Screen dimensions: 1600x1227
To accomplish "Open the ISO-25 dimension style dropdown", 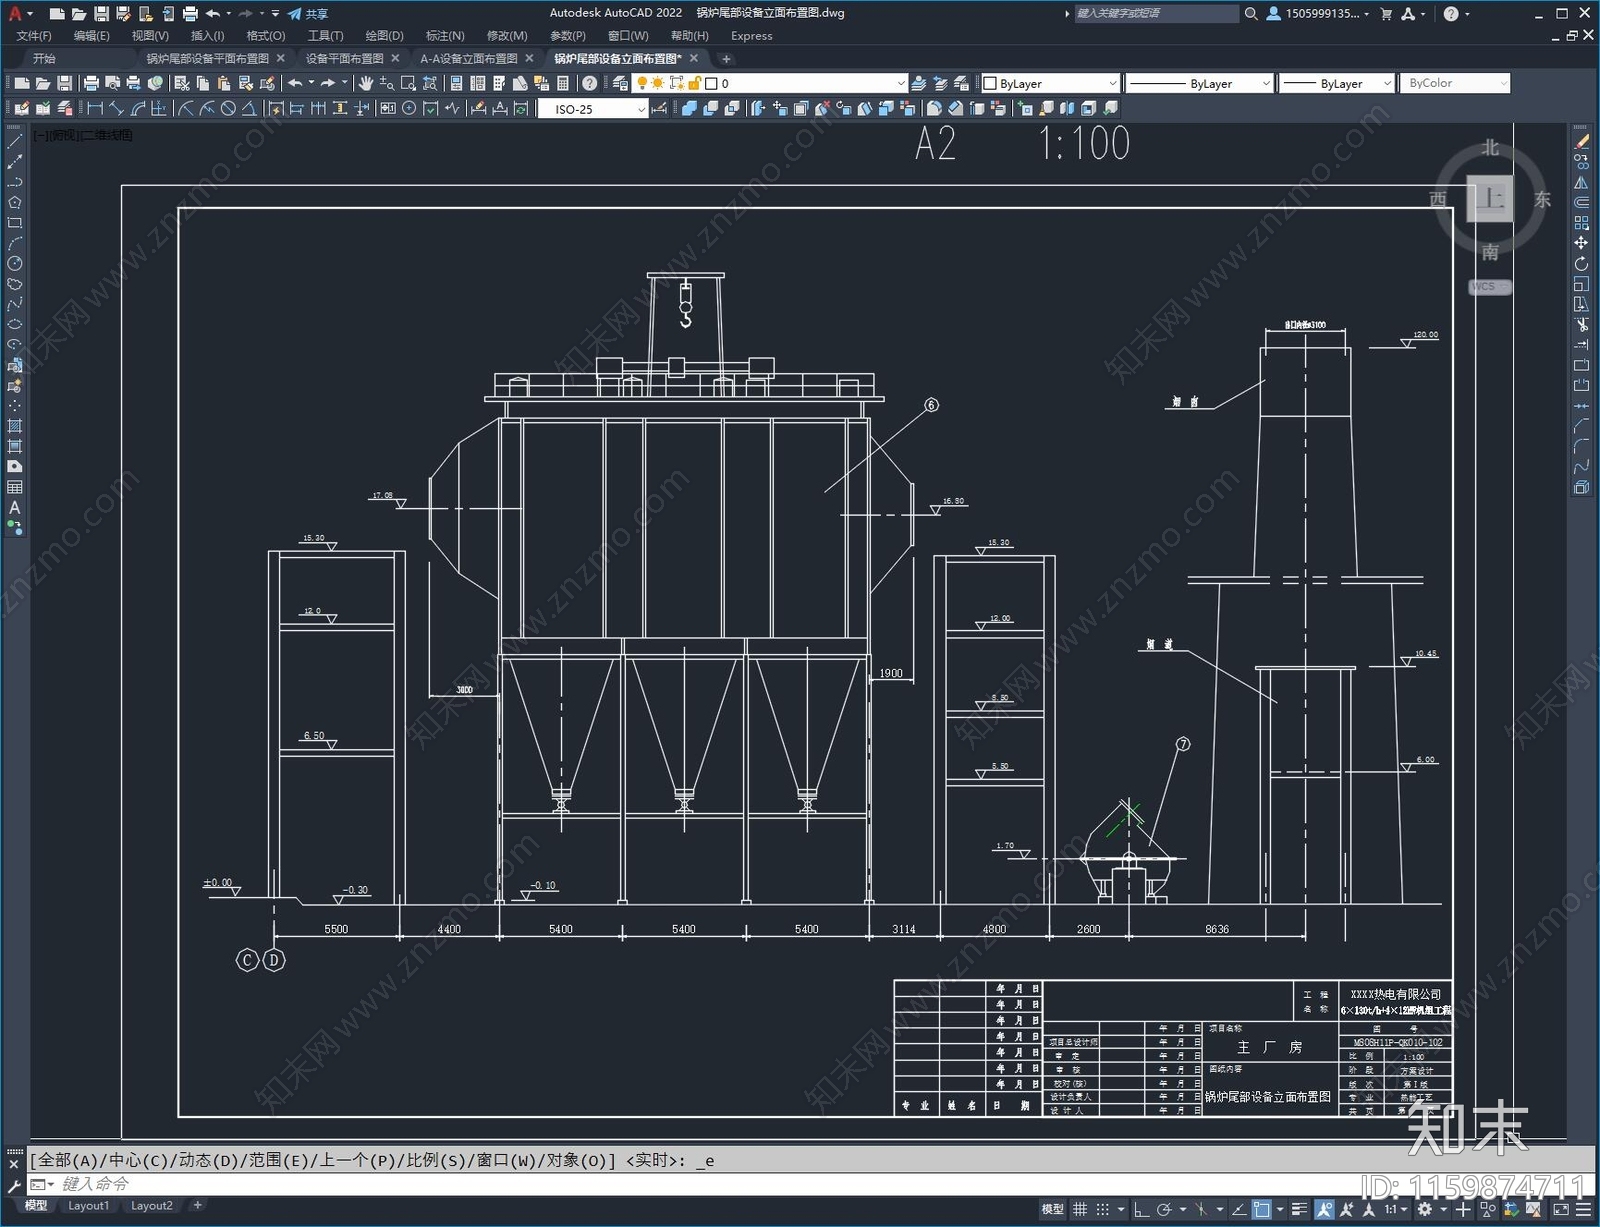I will click(x=641, y=110).
